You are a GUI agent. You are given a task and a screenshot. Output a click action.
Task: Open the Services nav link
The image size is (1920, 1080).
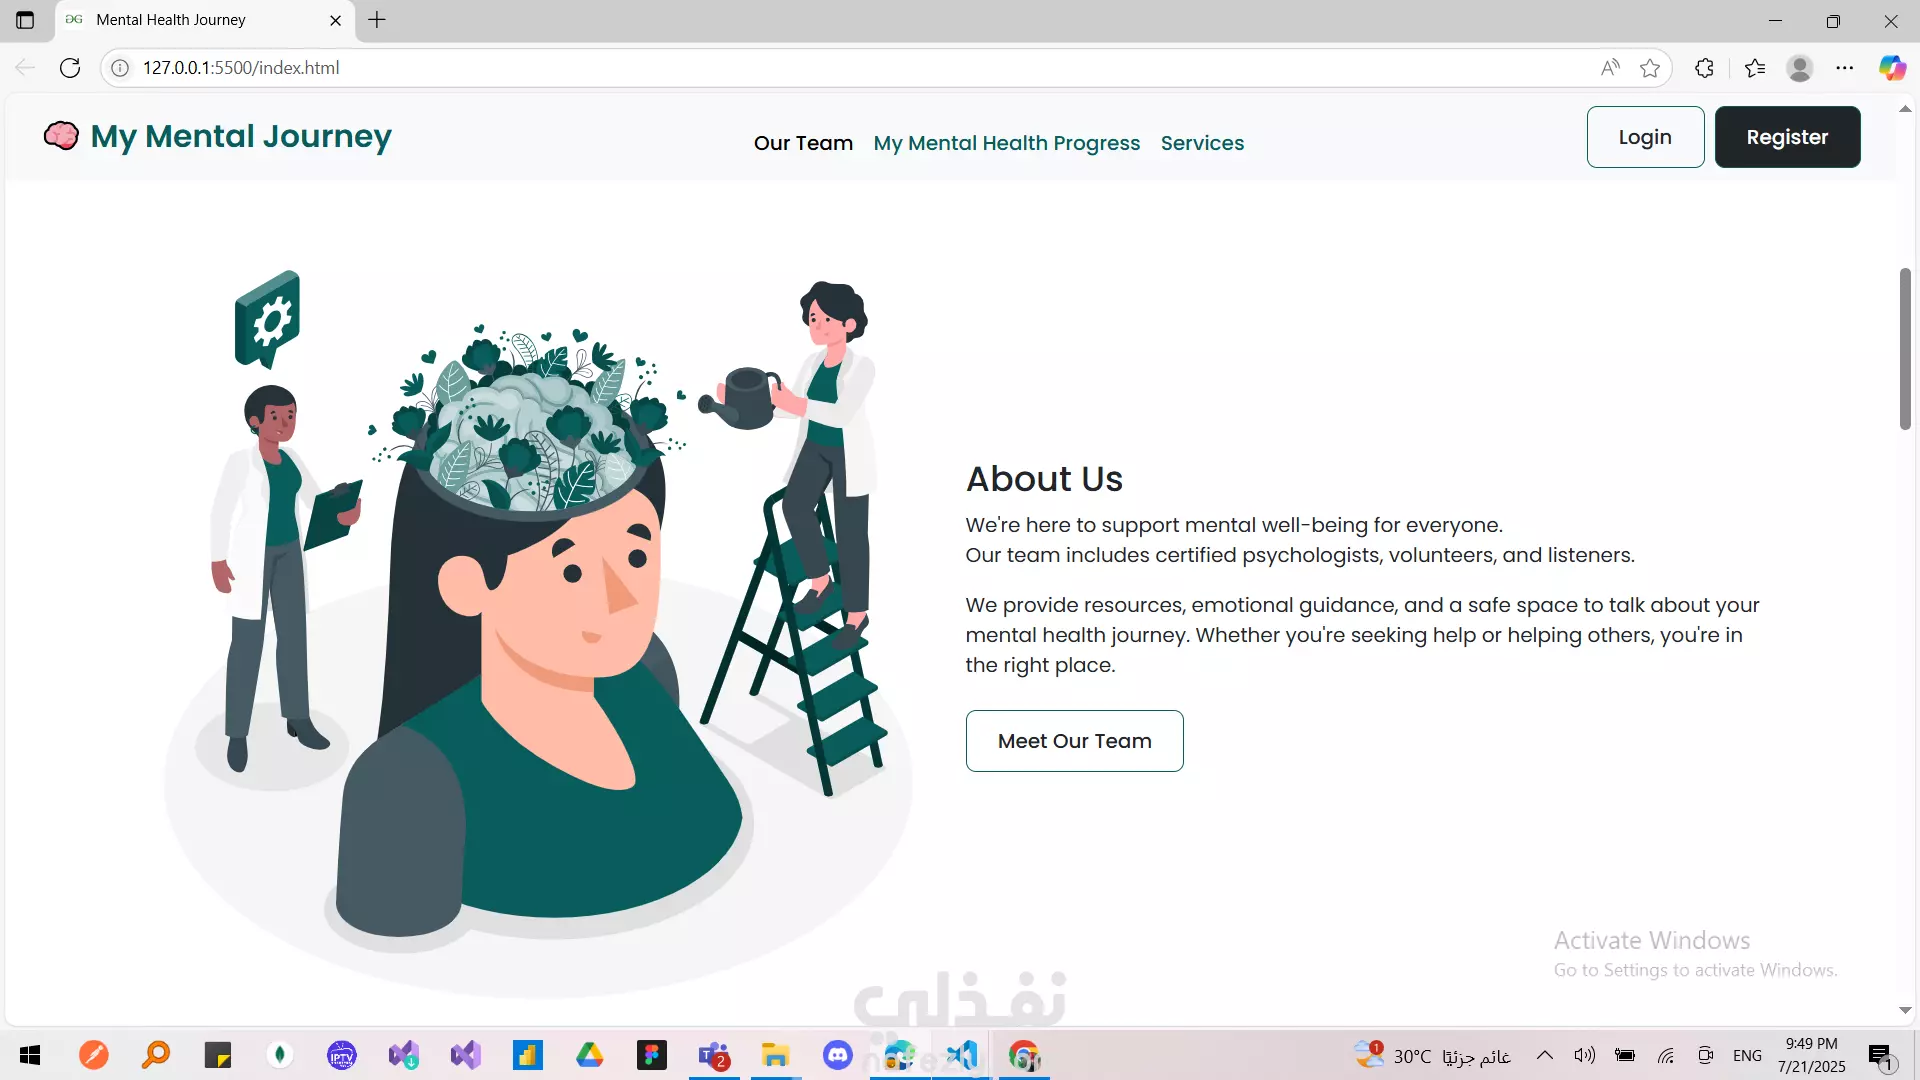[x=1202, y=143]
